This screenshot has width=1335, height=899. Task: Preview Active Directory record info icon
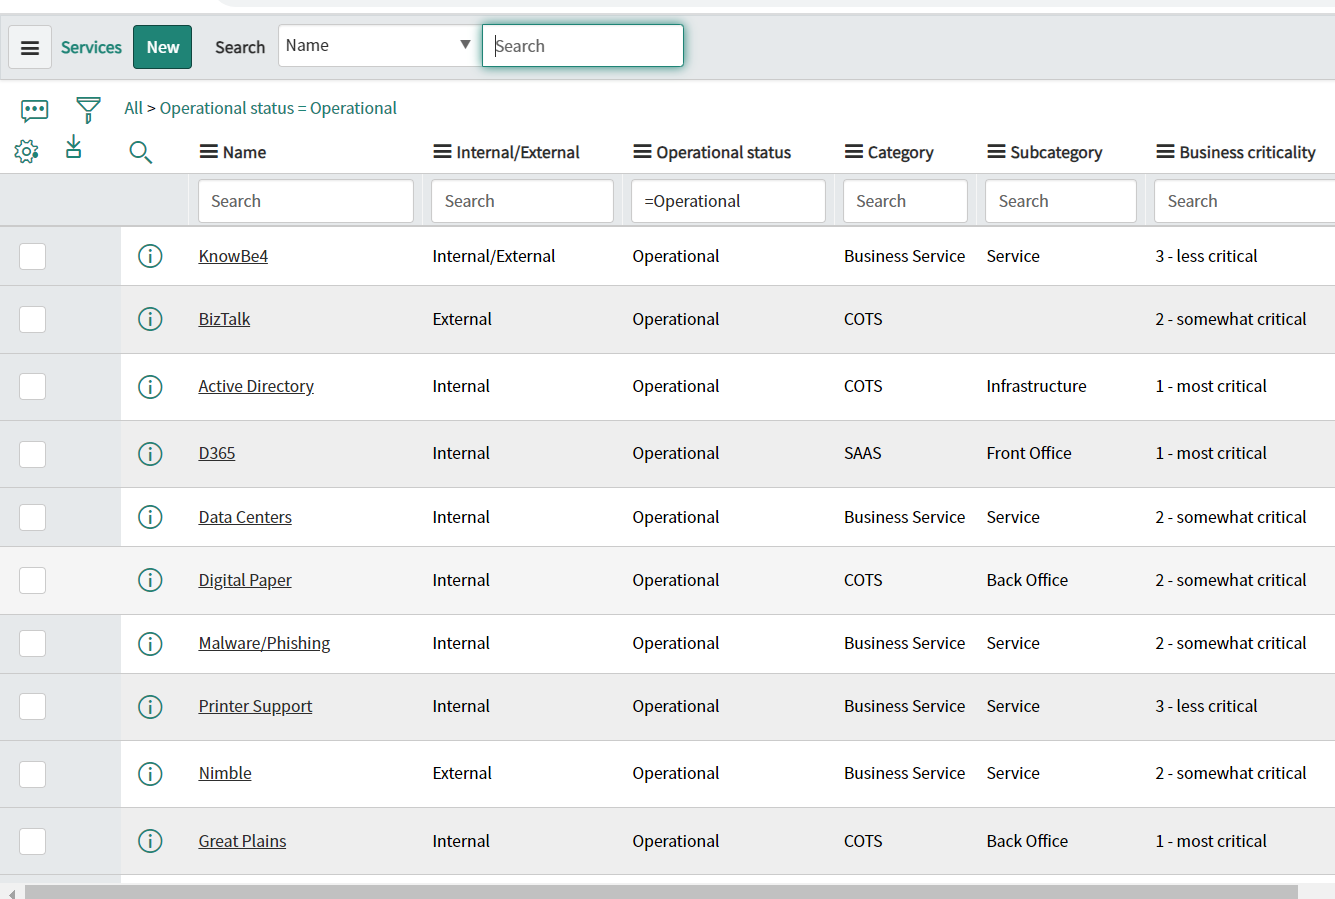pos(150,386)
